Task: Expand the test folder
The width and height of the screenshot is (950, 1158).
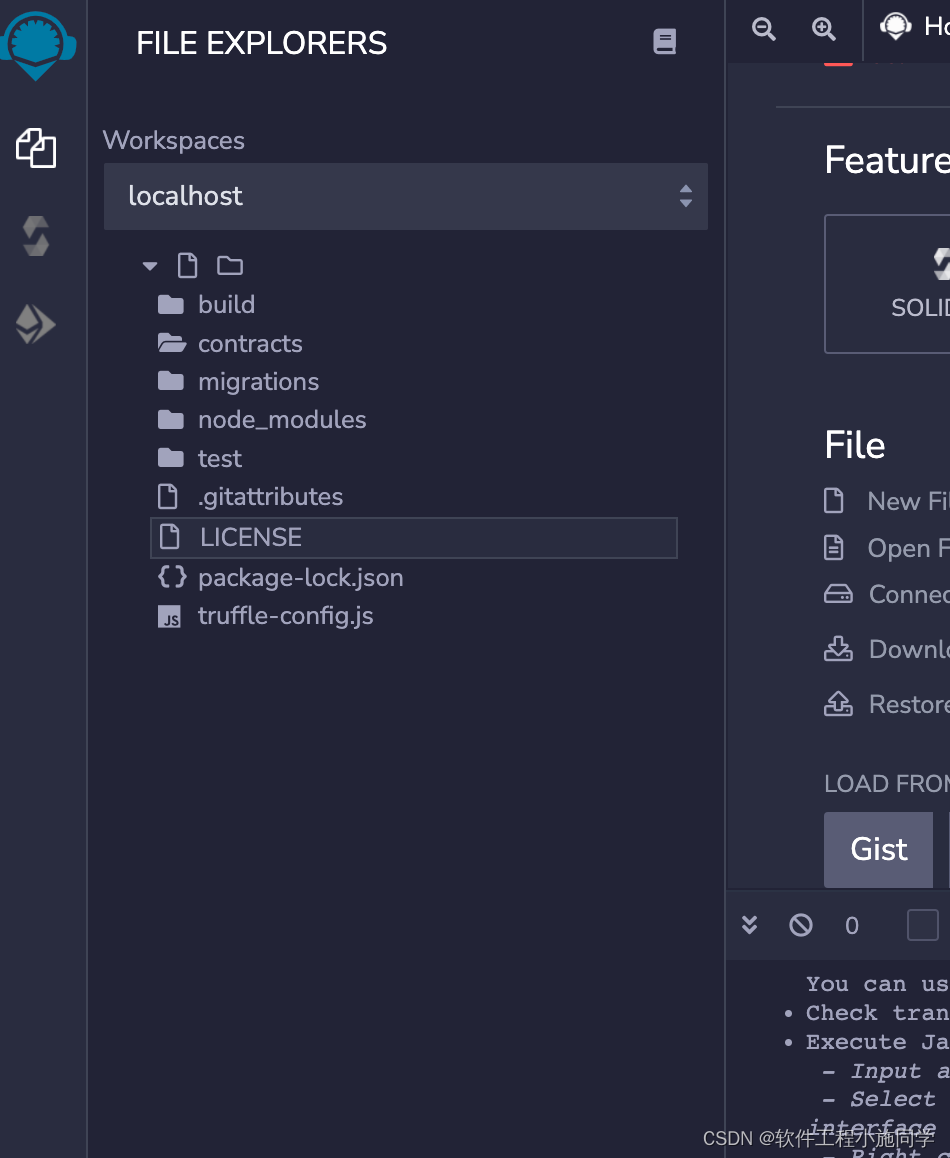Action: pos(199,458)
